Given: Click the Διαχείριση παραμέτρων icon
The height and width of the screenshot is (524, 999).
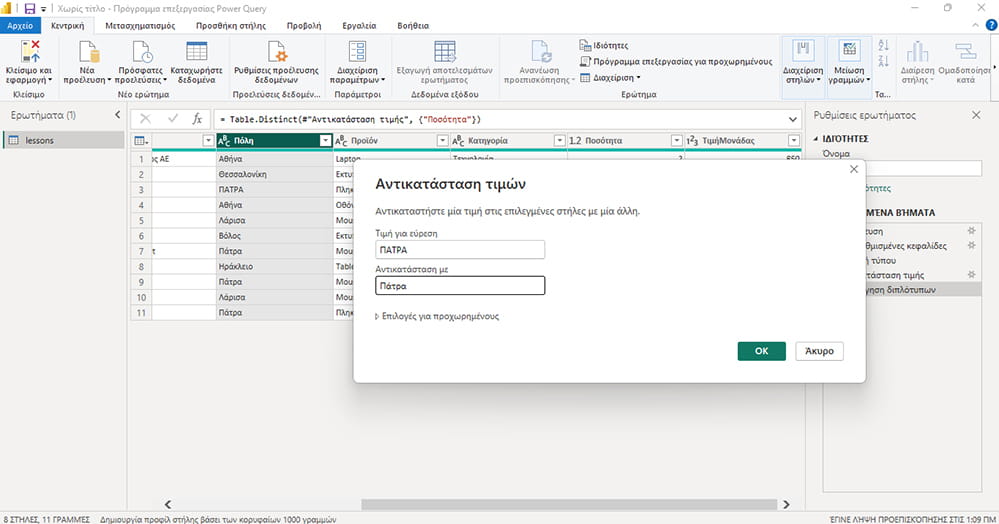Looking at the screenshot, I should coord(357,51).
